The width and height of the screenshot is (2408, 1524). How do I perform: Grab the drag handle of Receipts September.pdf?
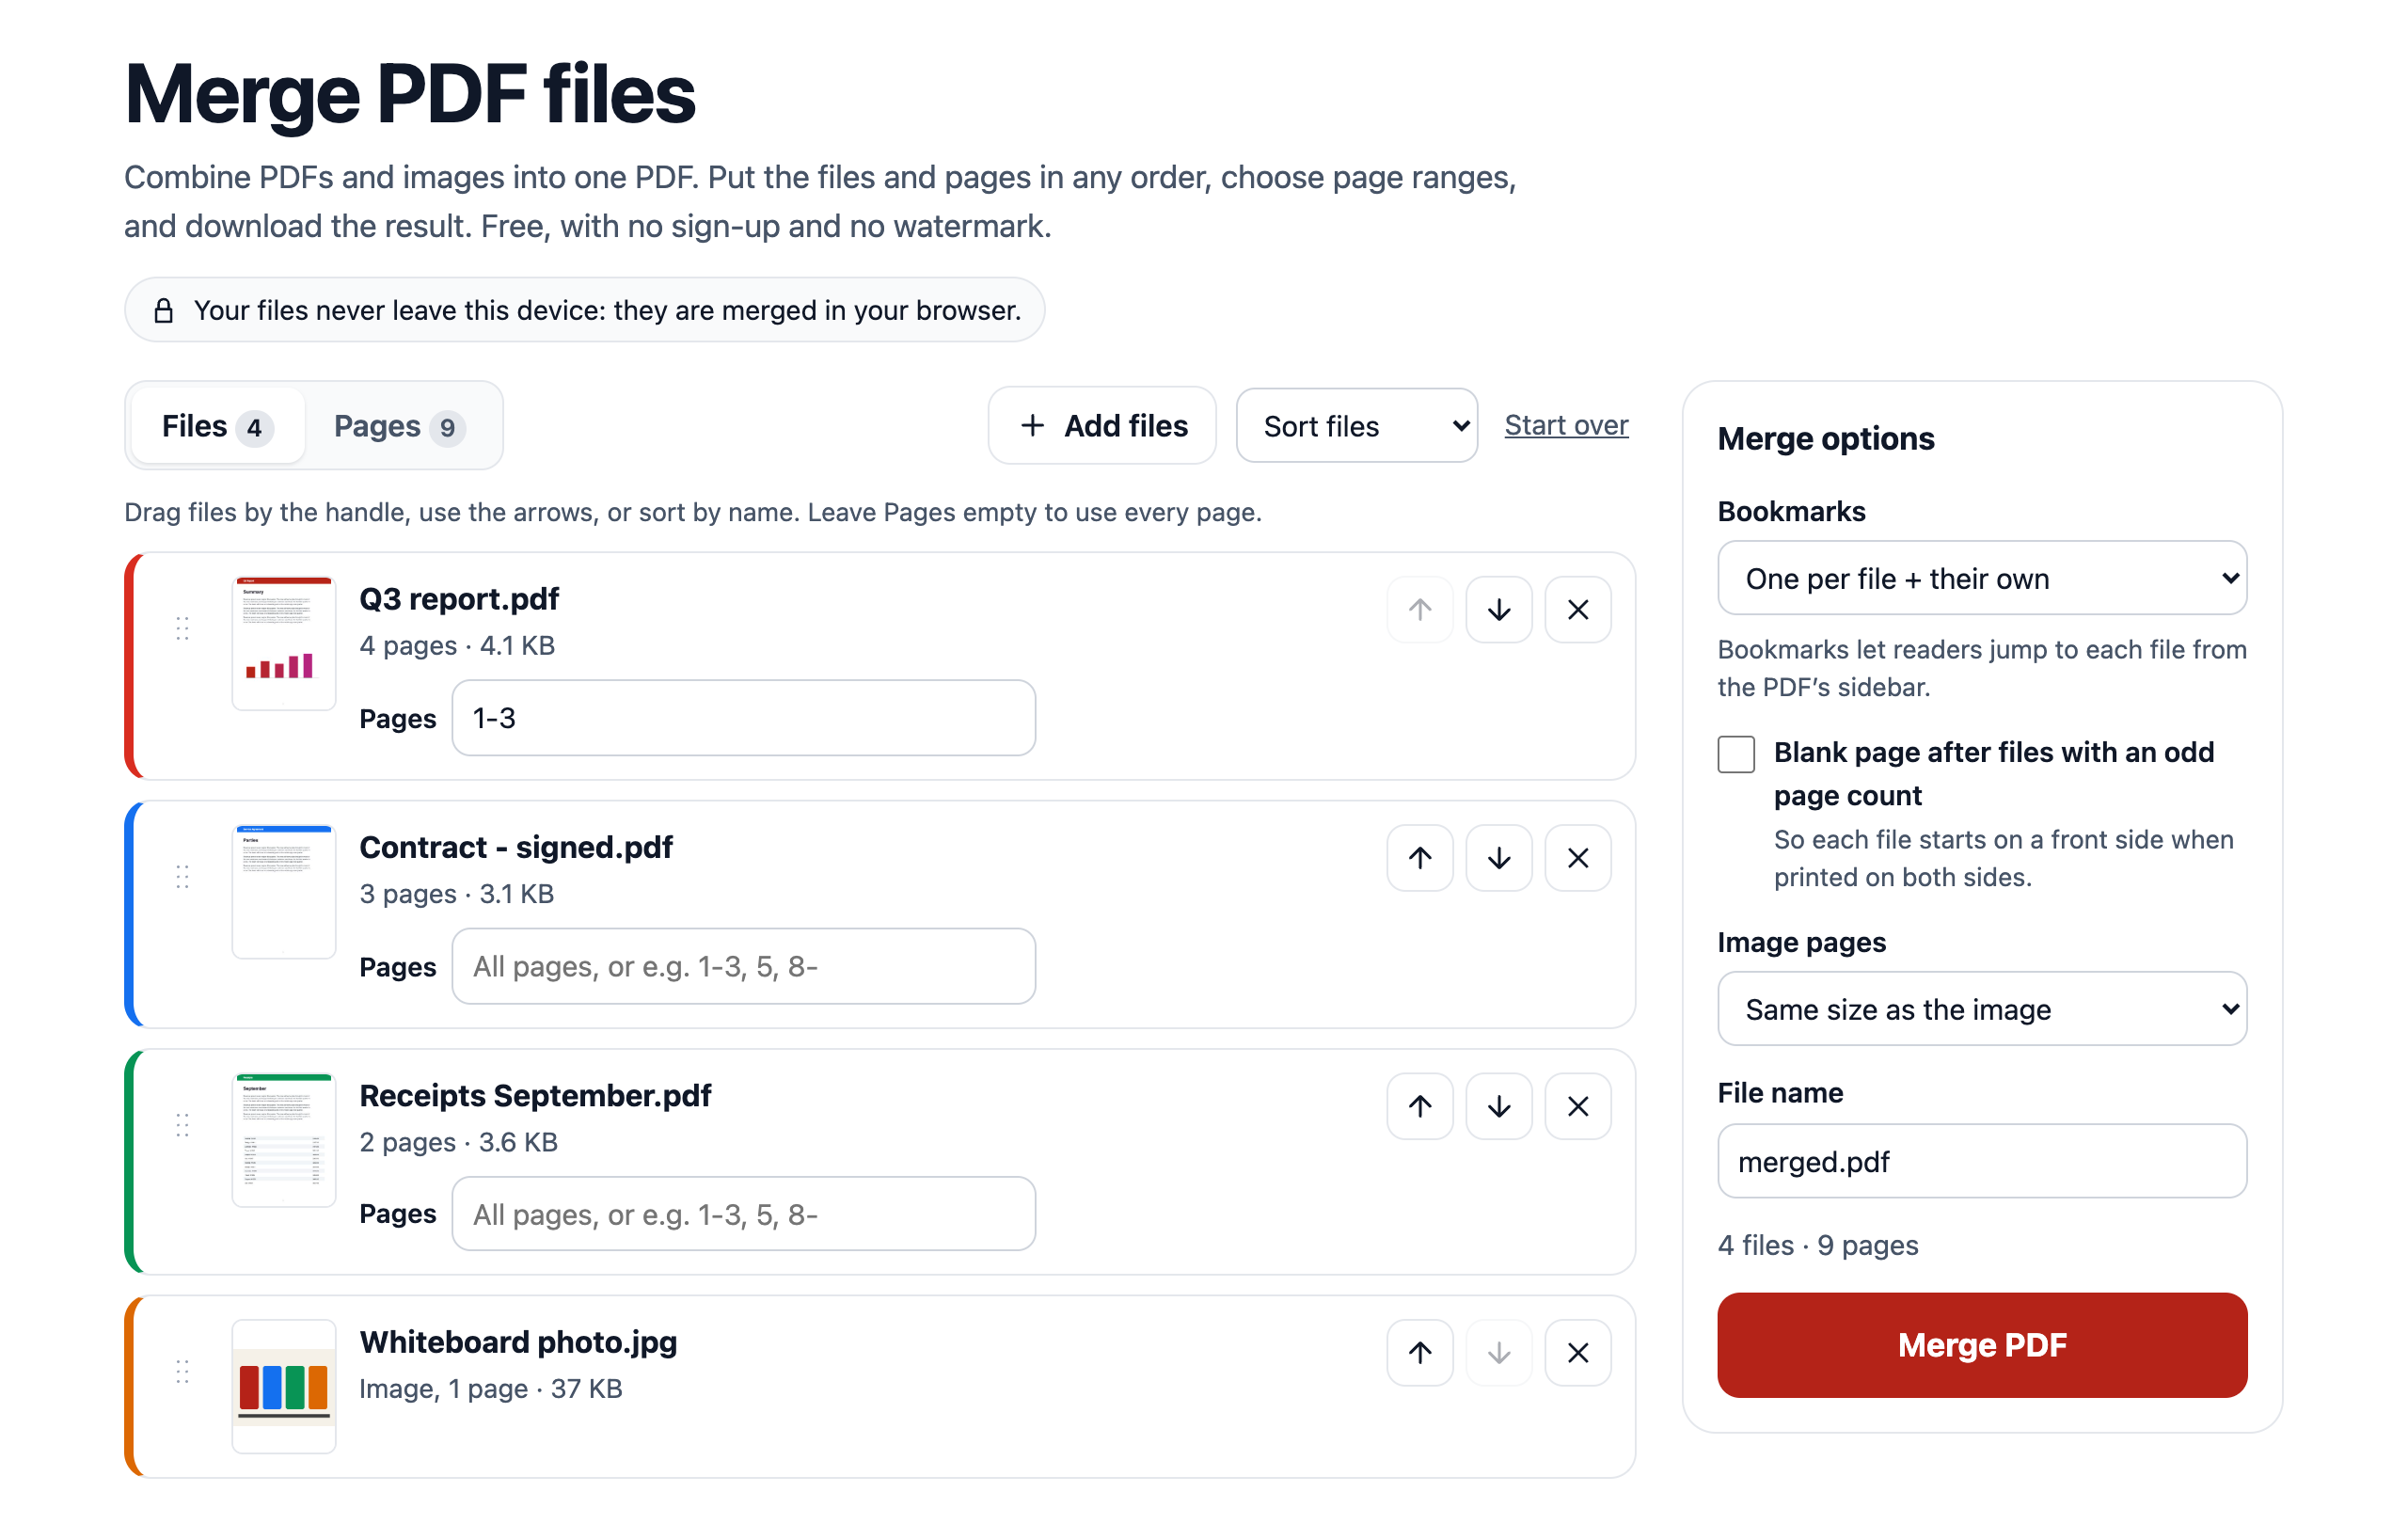point(182,1125)
